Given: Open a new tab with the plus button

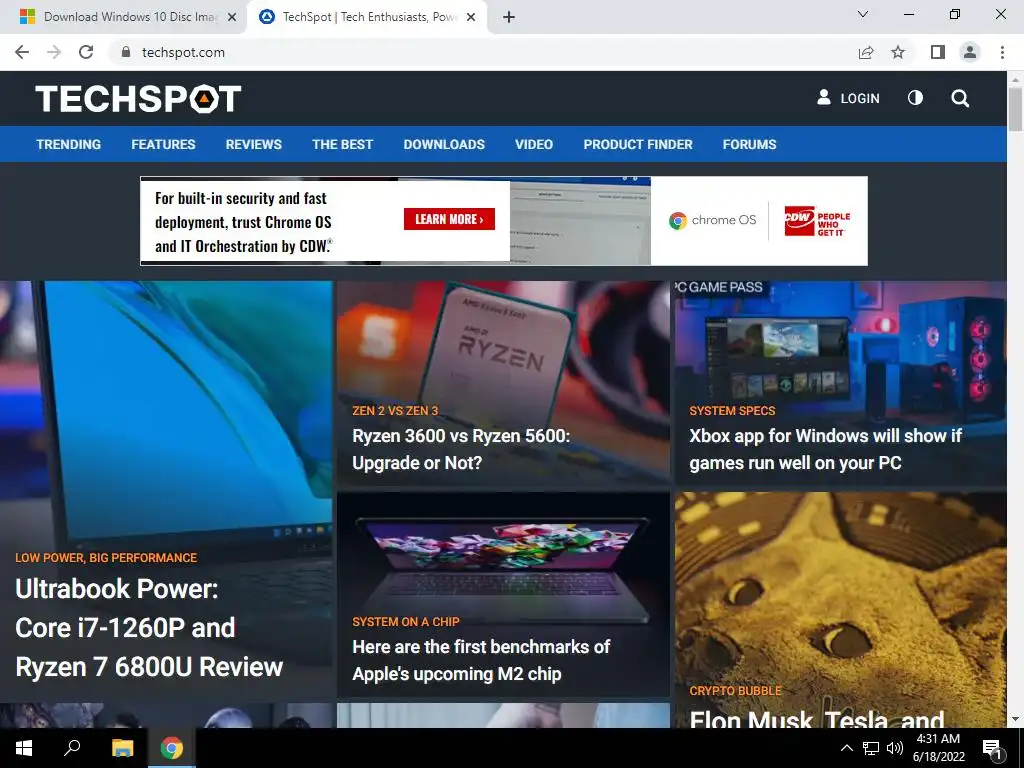Looking at the screenshot, I should point(509,17).
